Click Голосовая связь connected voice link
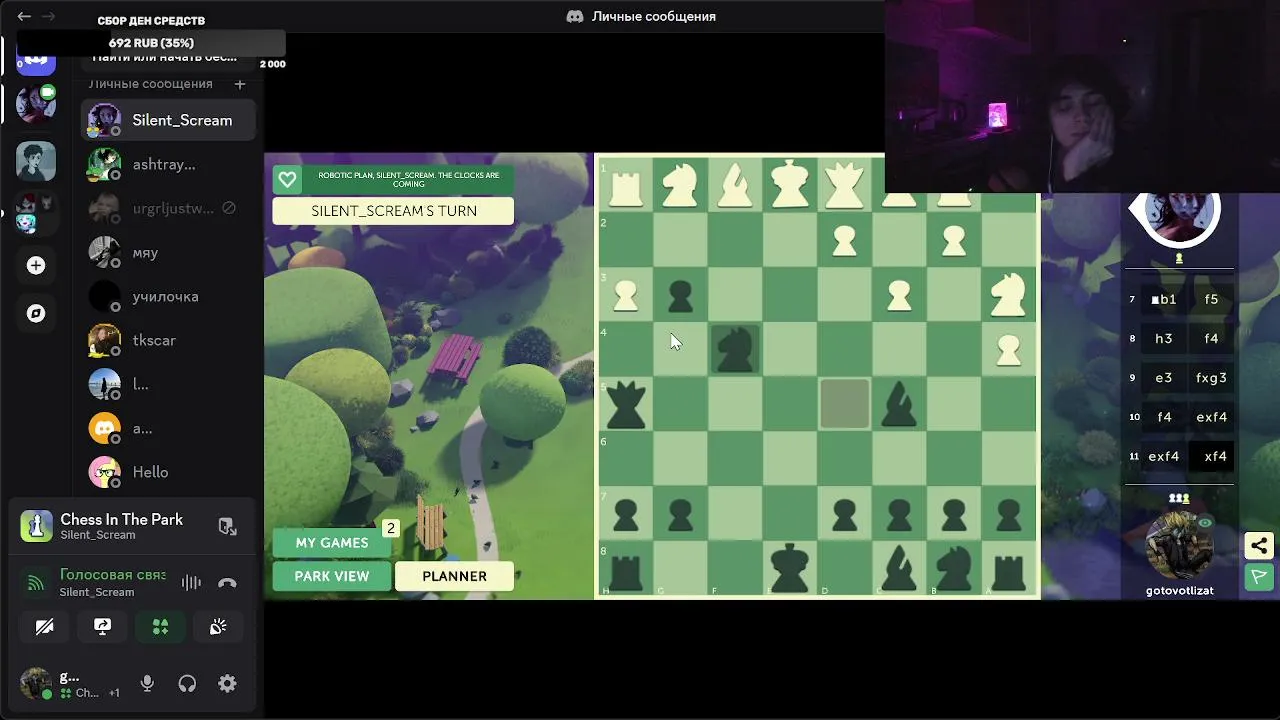Image resolution: width=1280 pixels, height=720 pixels. [x=112, y=575]
